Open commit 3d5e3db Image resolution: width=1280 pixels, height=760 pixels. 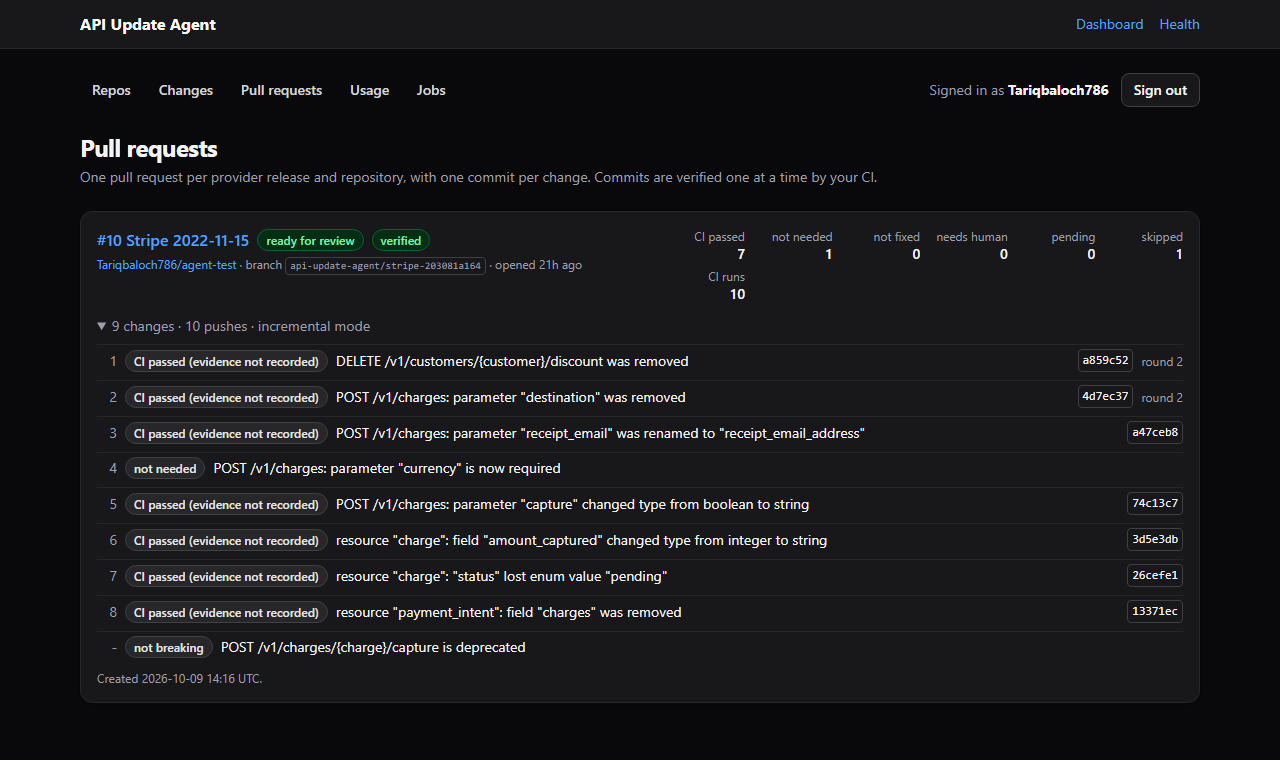(x=1155, y=540)
